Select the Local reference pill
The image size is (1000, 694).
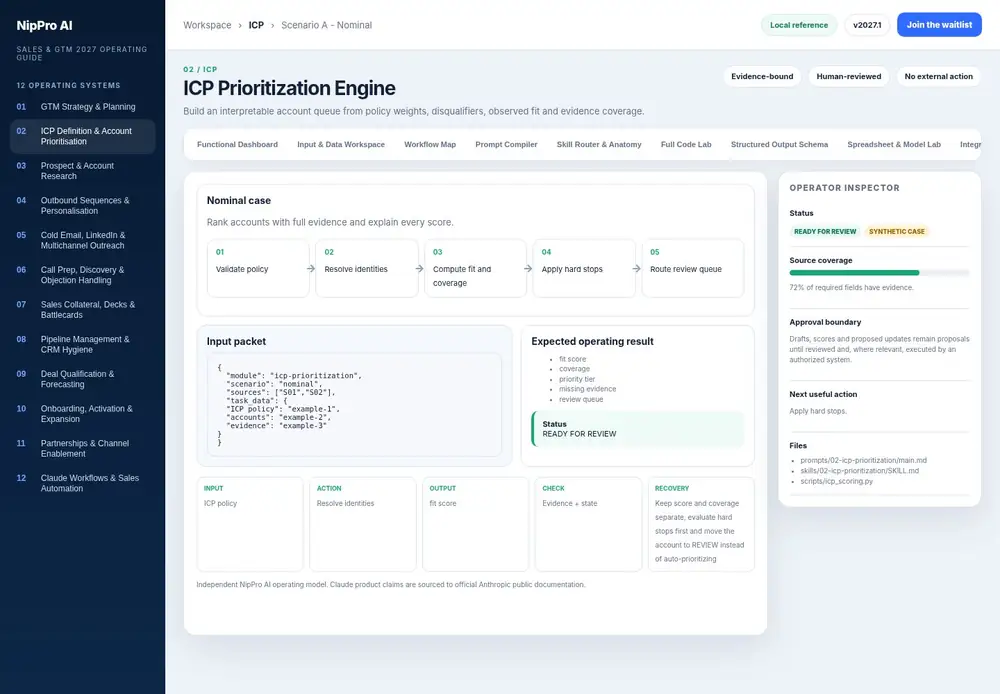(x=798, y=25)
